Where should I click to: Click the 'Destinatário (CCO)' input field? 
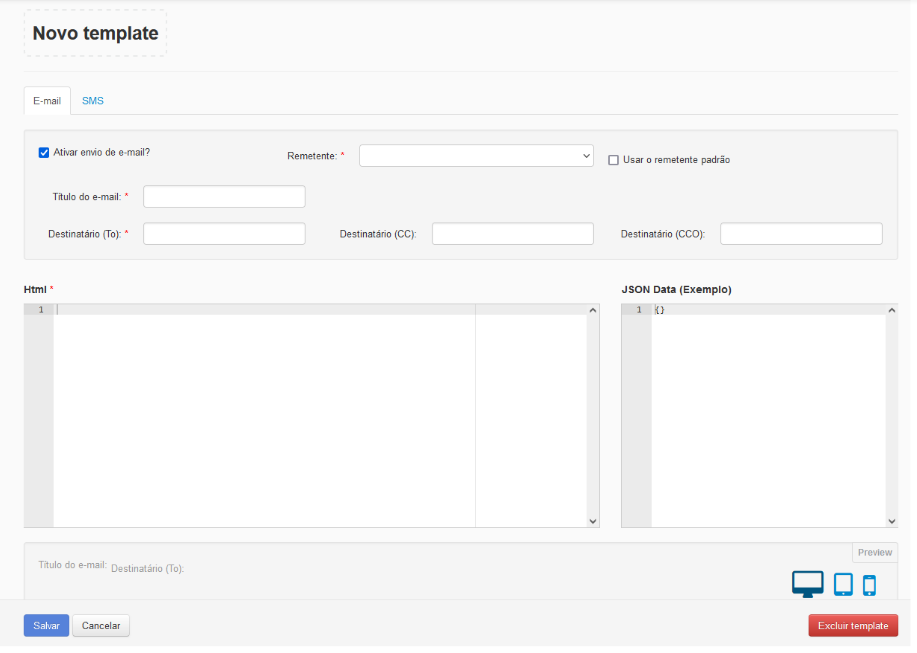(801, 234)
